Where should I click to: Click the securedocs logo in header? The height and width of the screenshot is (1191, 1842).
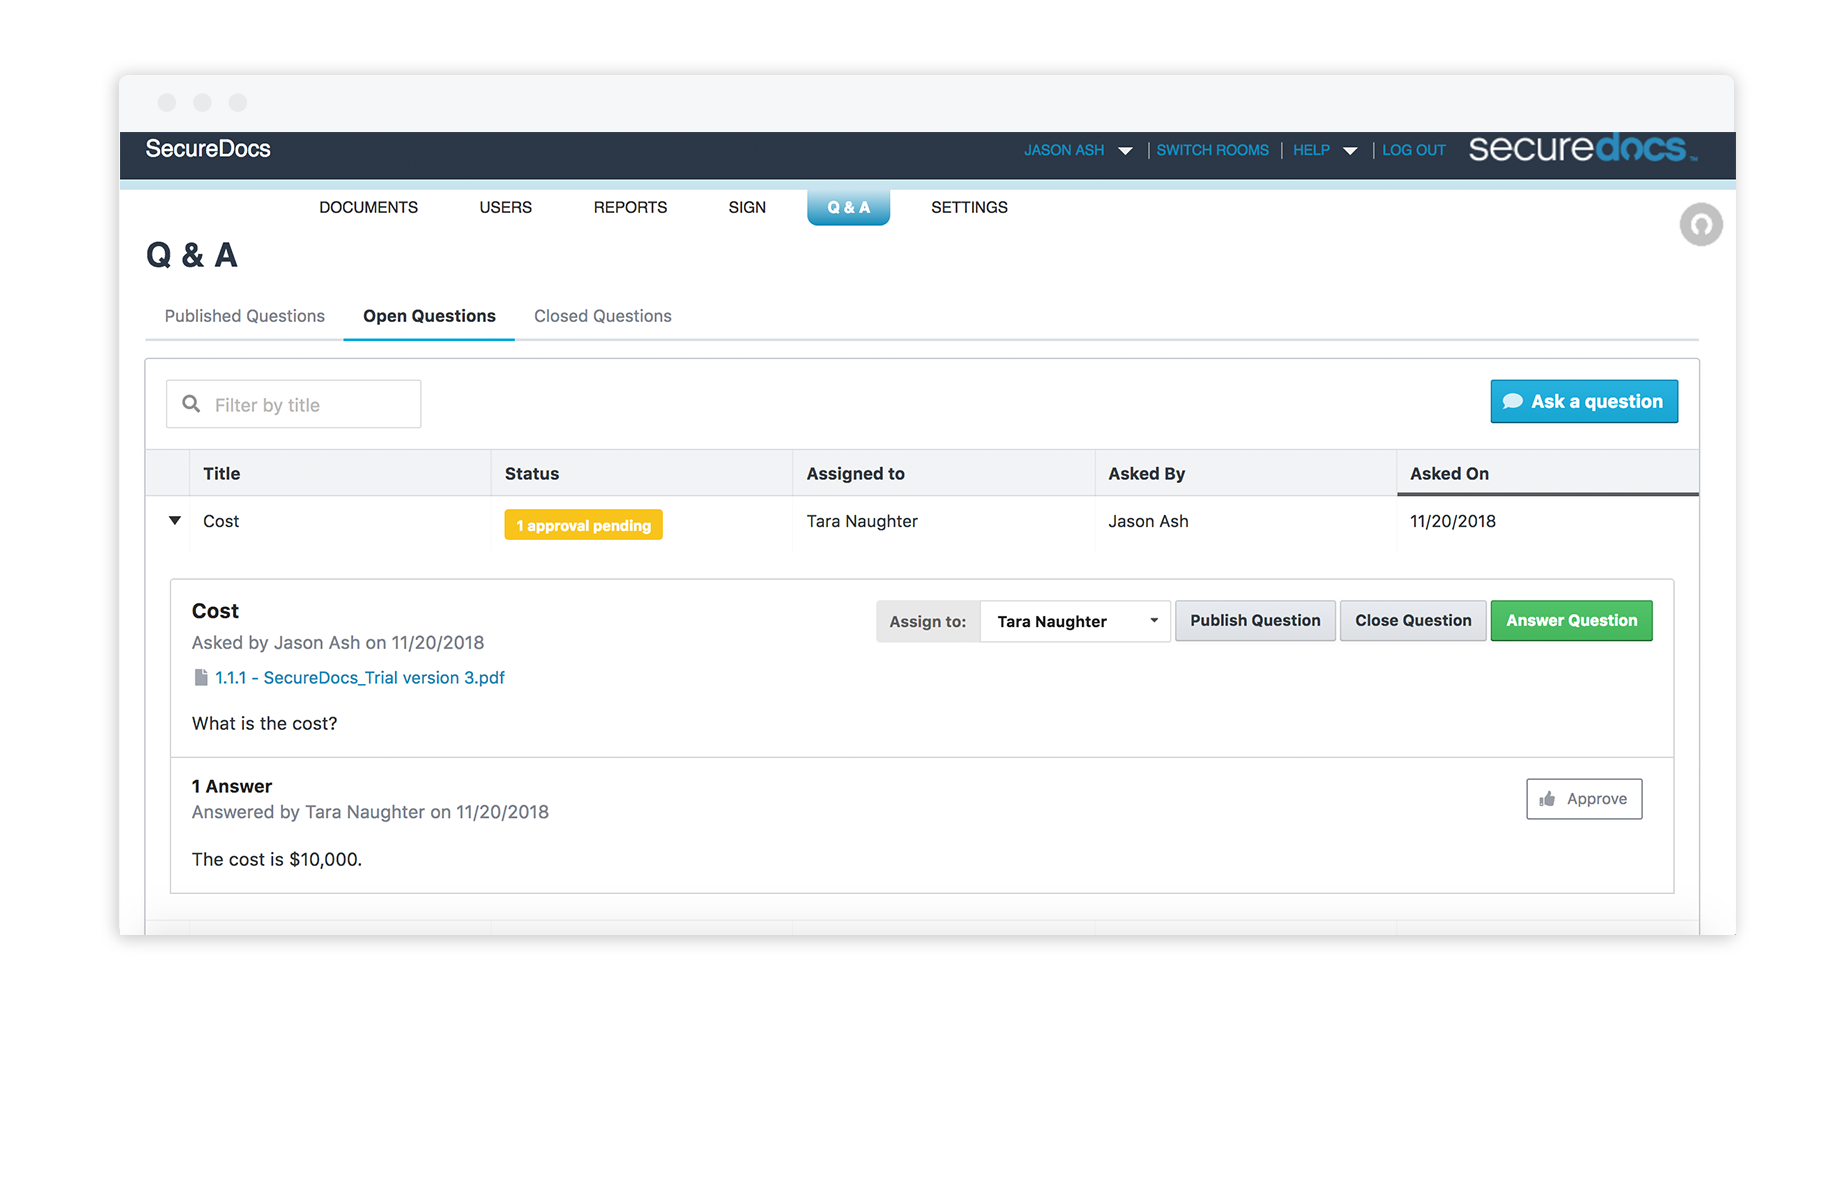[1582, 149]
